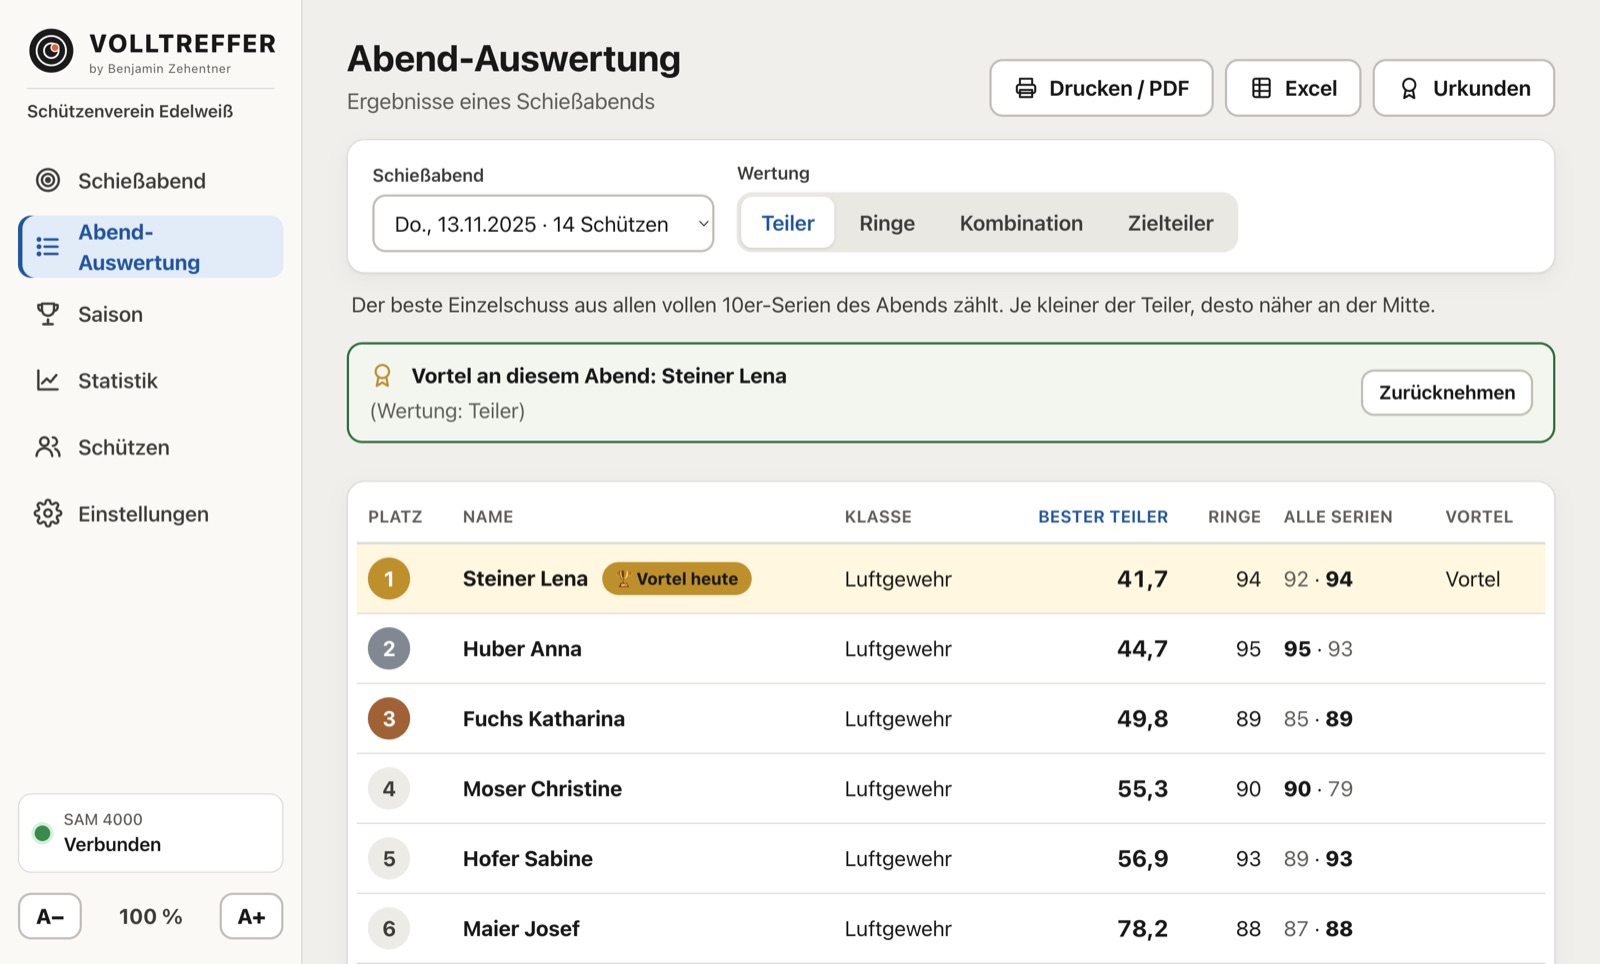
Task: Select Maier Josef name
Action: pyautogui.click(x=521, y=928)
